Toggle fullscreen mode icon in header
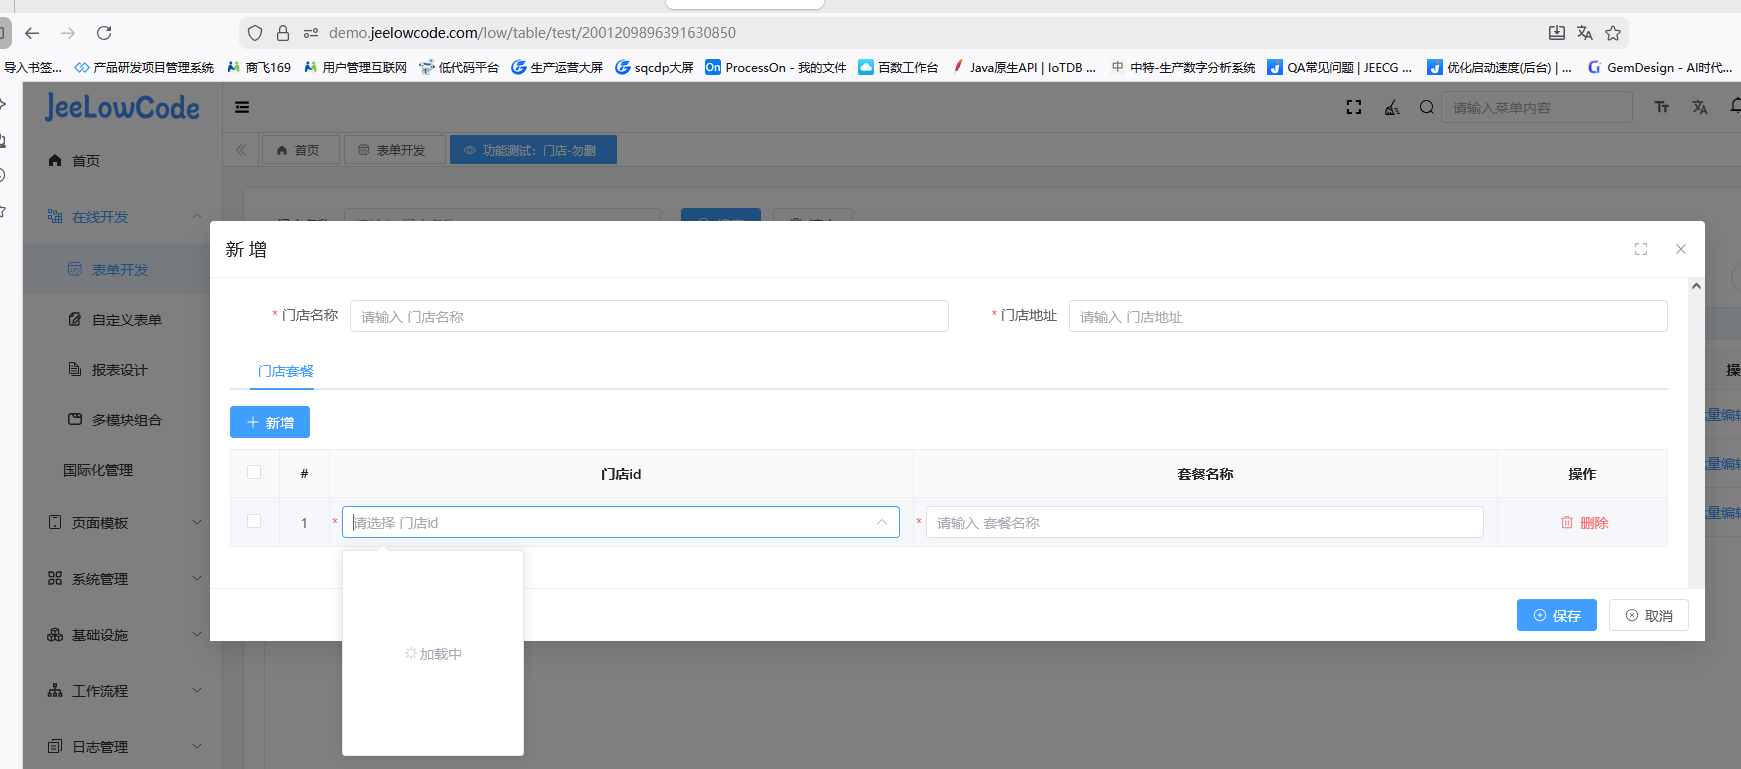The width and height of the screenshot is (1741, 769). click(1354, 107)
